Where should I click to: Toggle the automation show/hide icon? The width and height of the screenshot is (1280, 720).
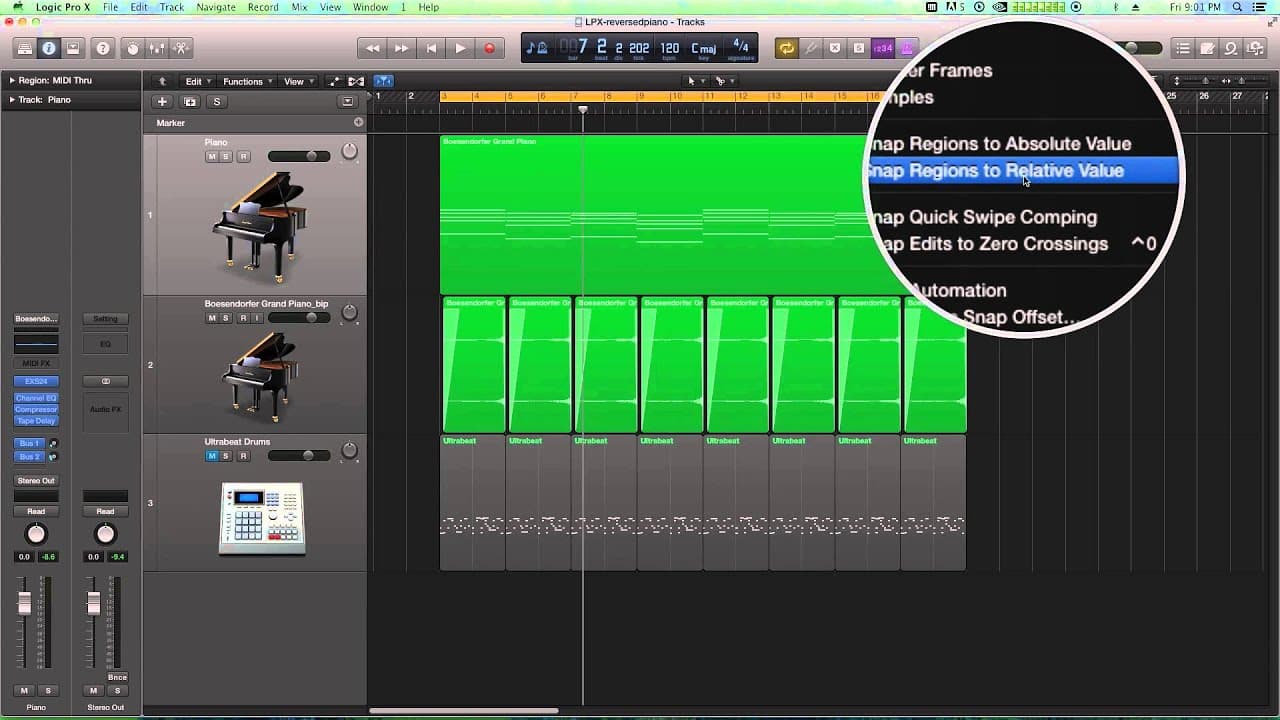(x=334, y=81)
